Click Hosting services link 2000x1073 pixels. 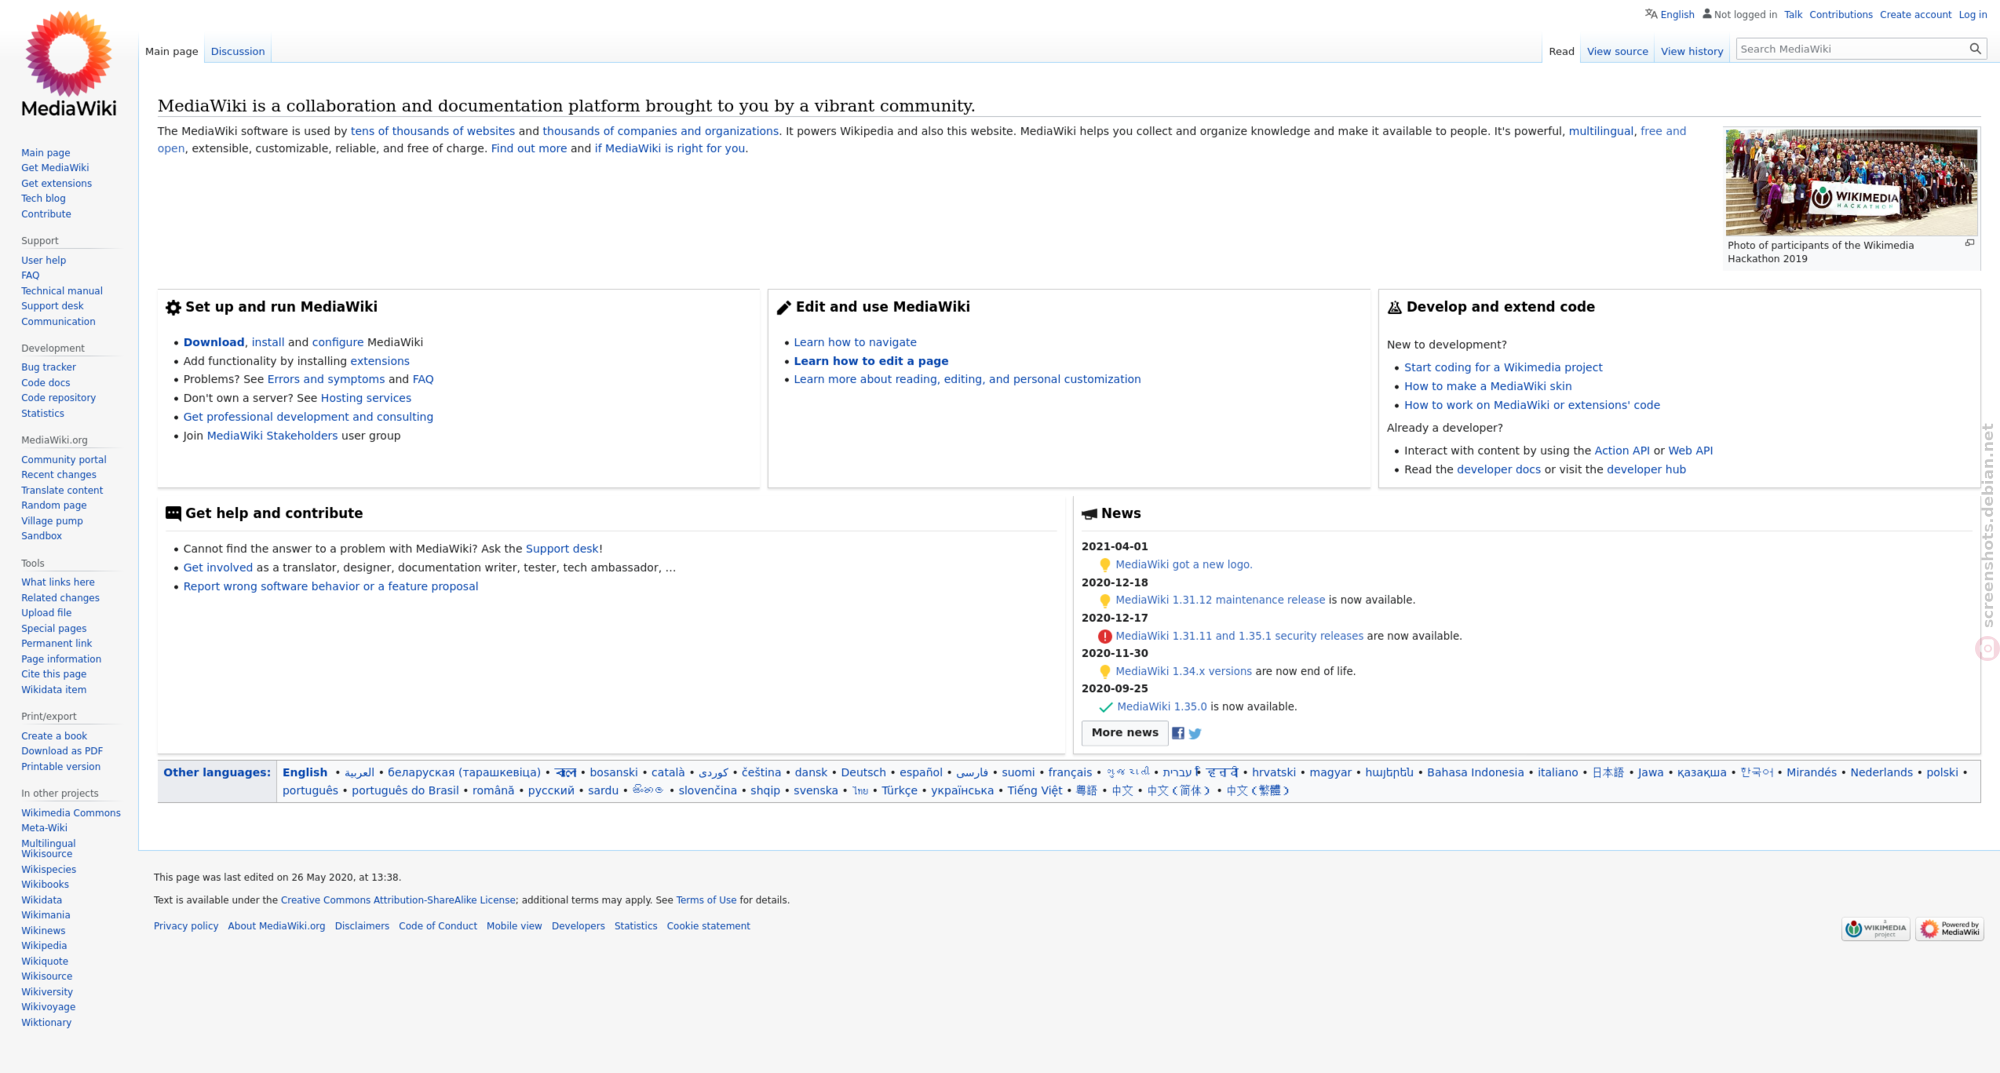[x=366, y=398]
